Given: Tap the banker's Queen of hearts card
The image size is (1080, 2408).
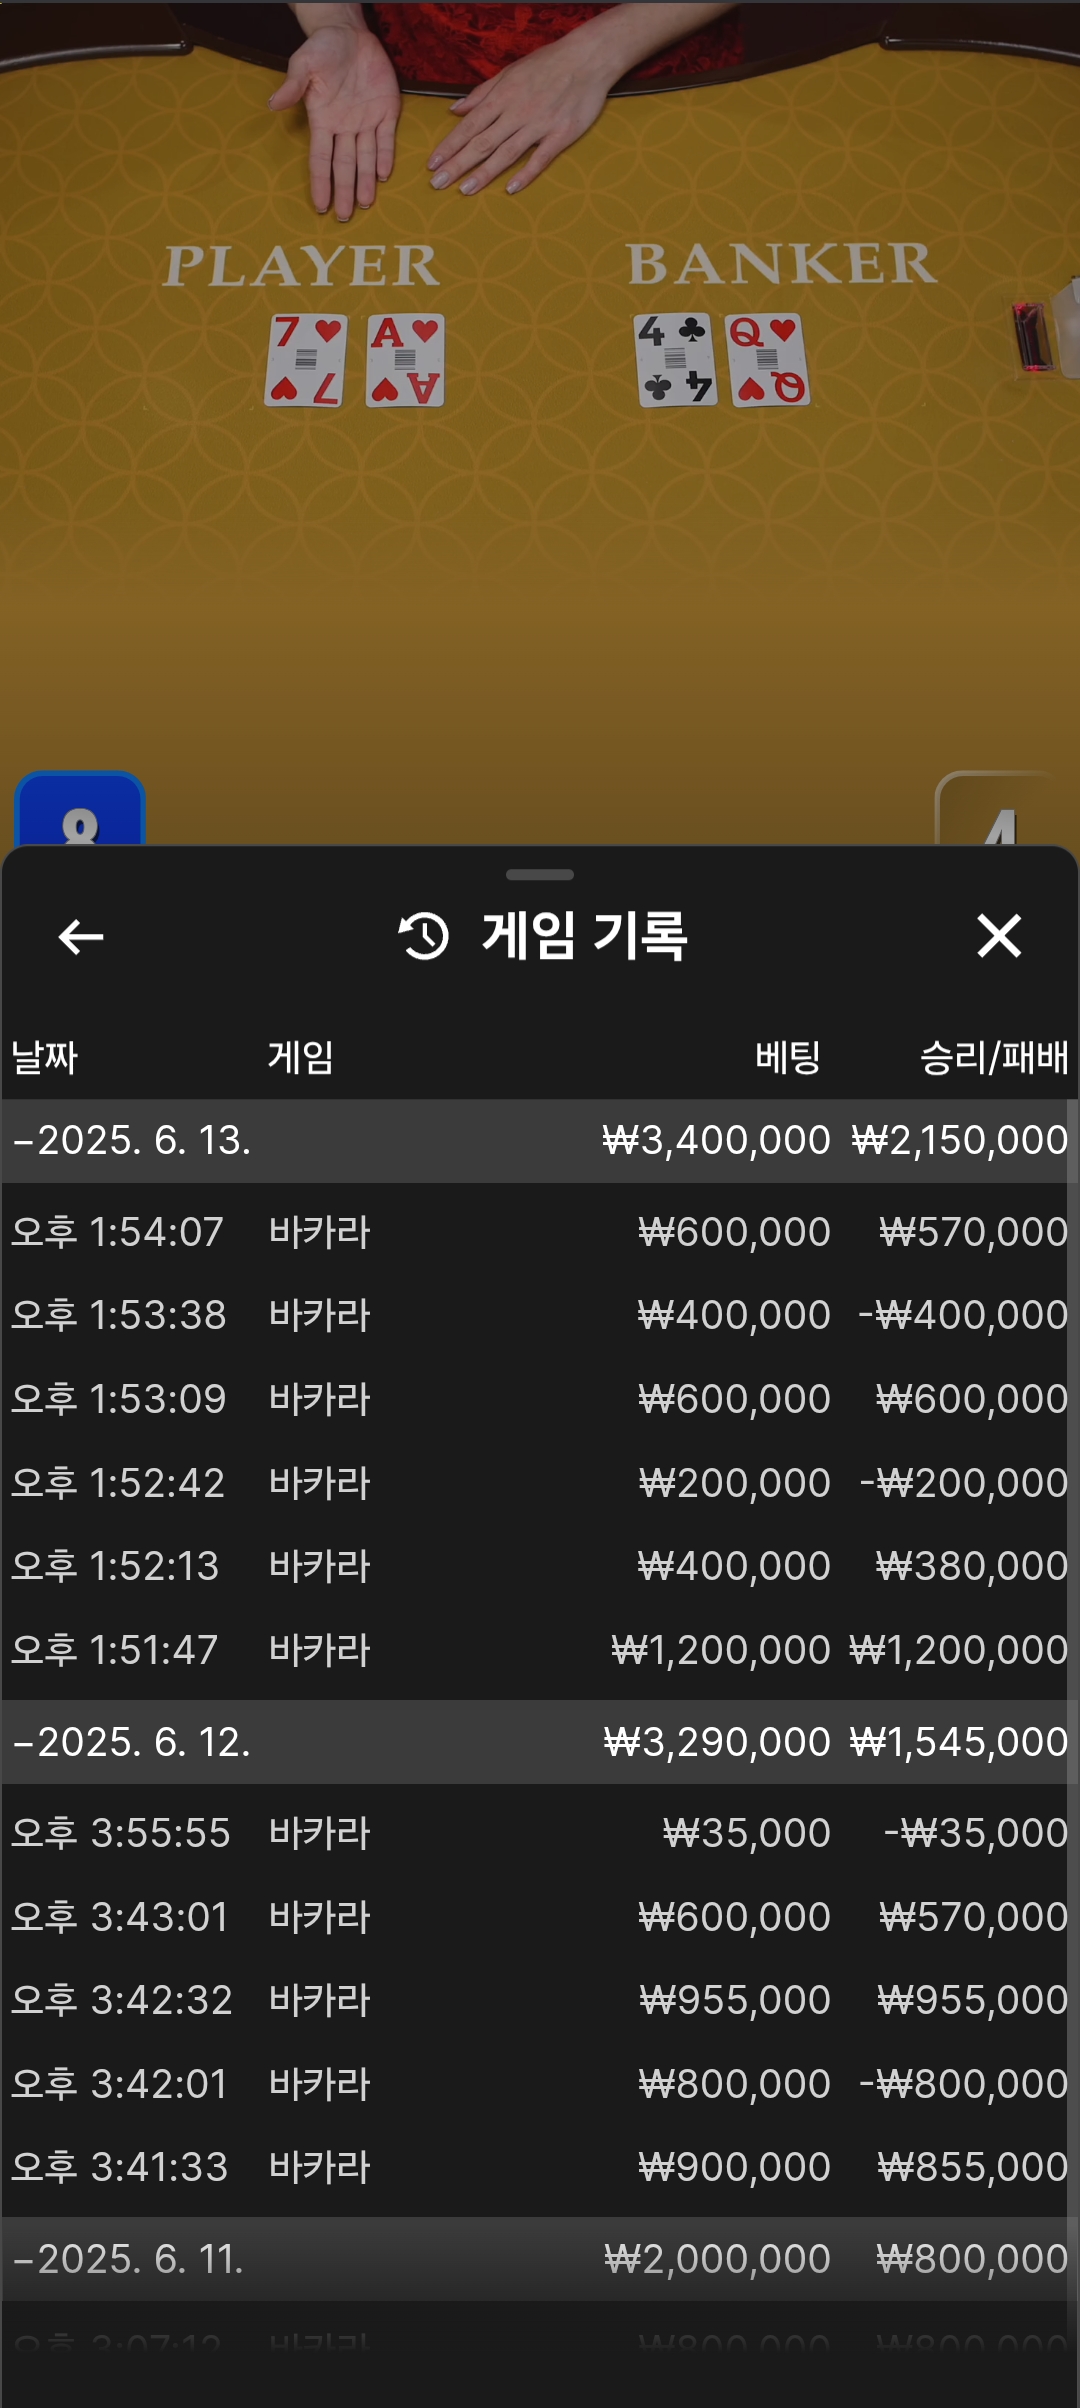Looking at the screenshot, I should click(x=768, y=360).
